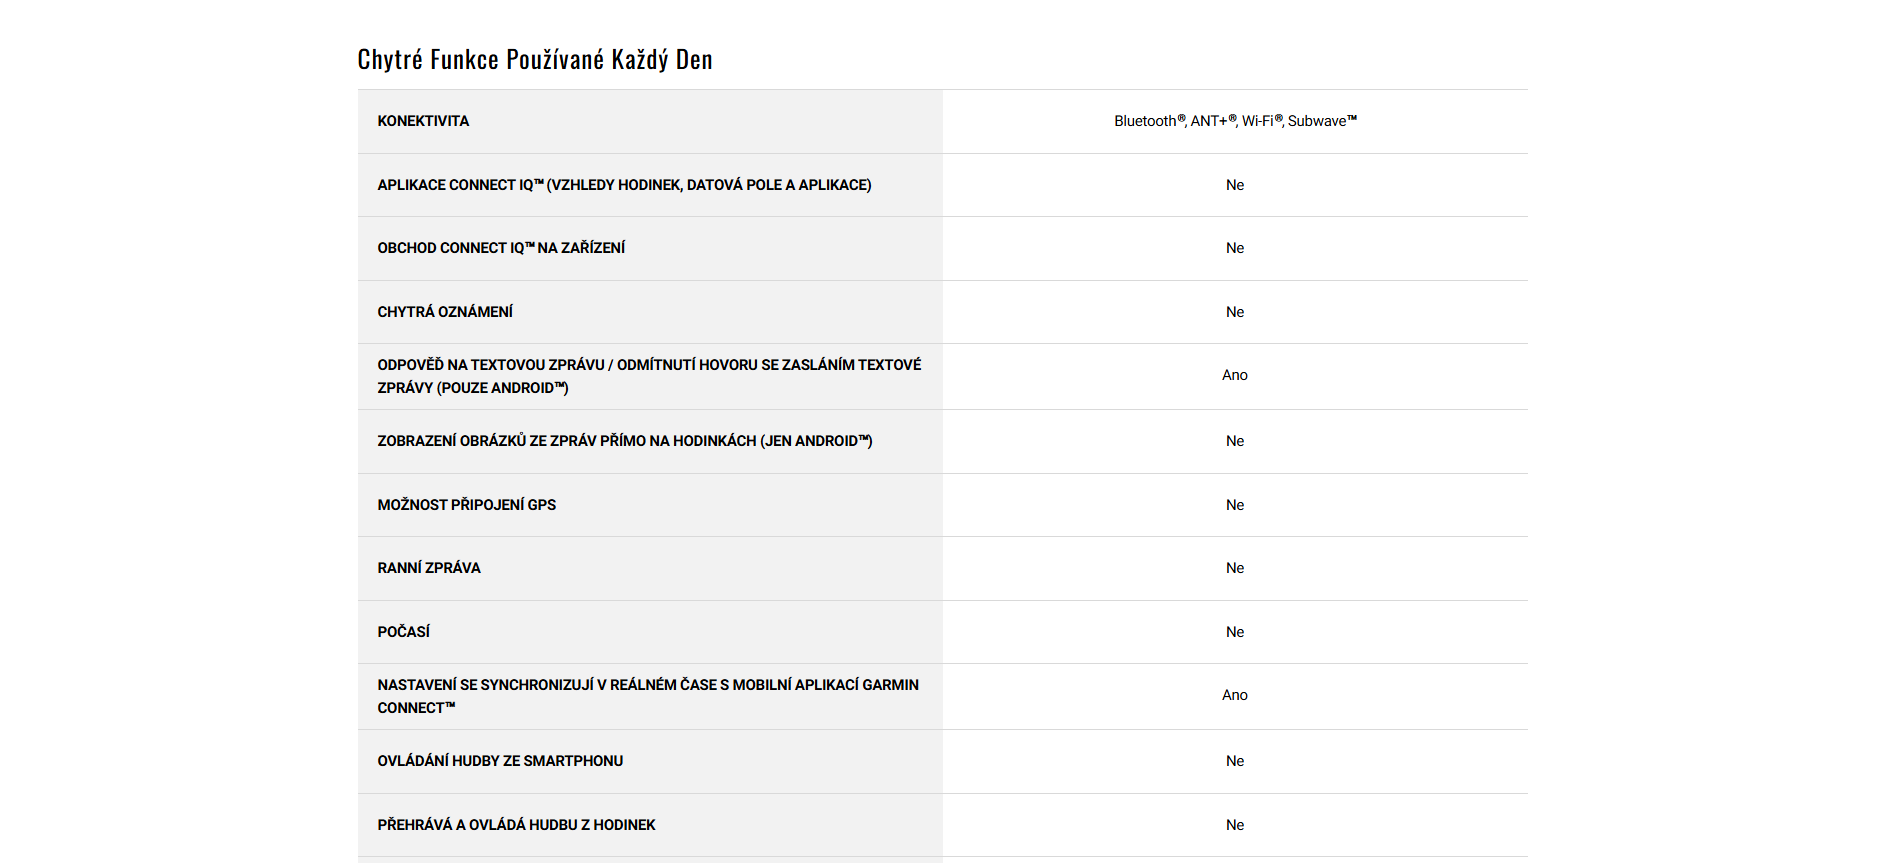
Task: Click the ZOBRAZENÍ OBRÁZKŮ ZE ZPRÁV label
Action: (x=625, y=441)
